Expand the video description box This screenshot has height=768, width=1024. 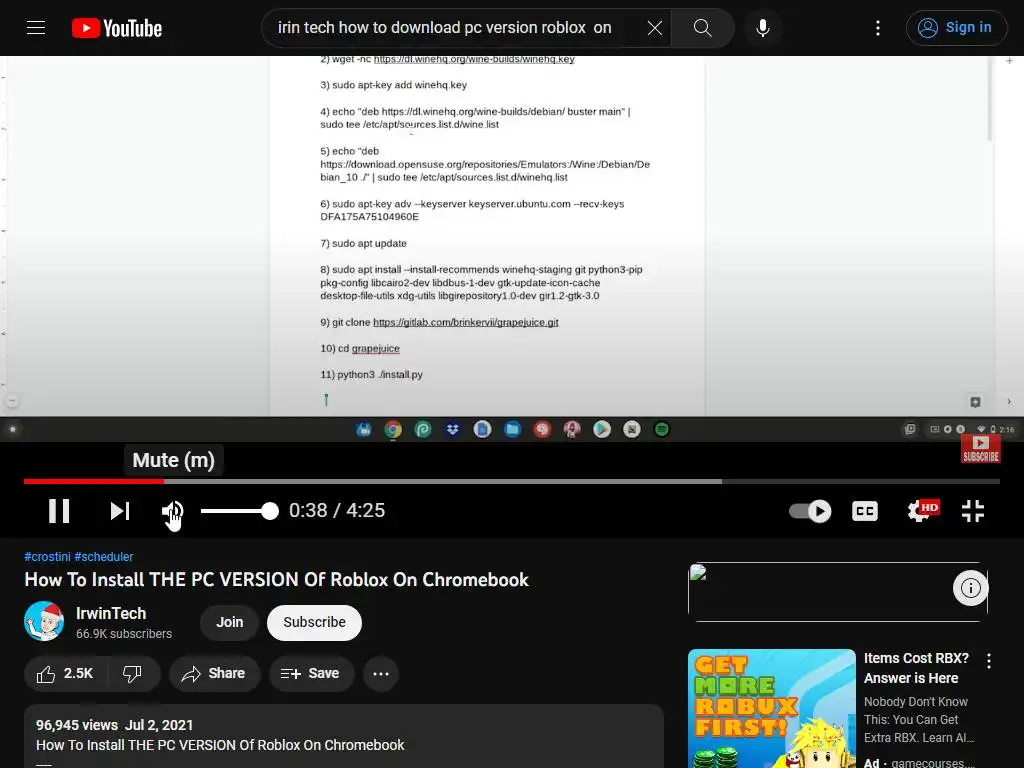pyautogui.click(x=344, y=736)
